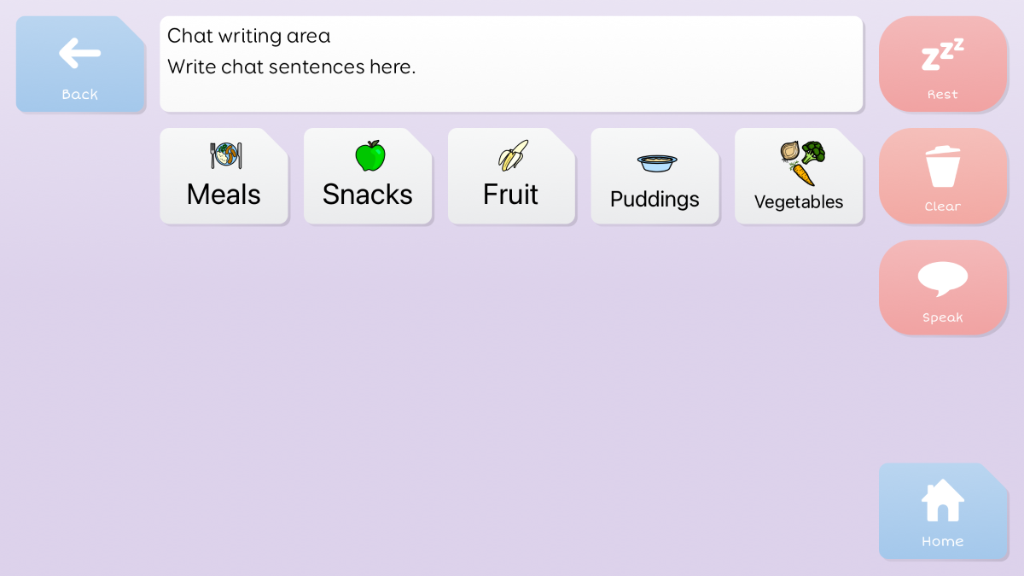Click the Clear trash can icon
The width and height of the screenshot is (1024, 576).
942,167
